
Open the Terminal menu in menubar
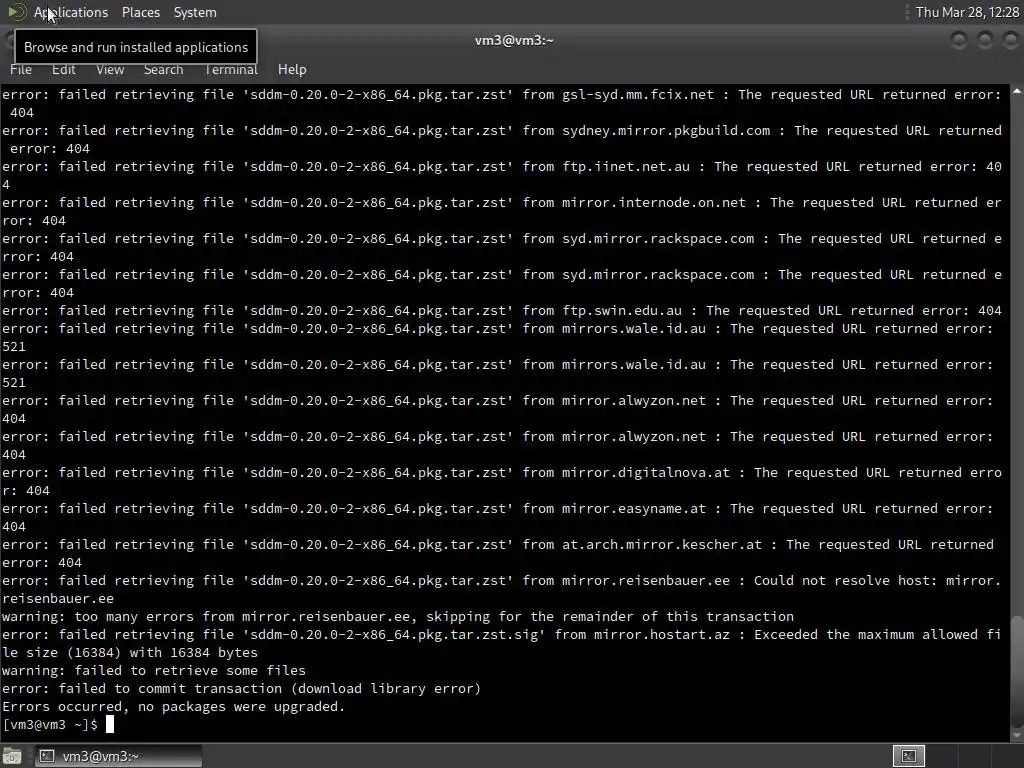(231, 69)
